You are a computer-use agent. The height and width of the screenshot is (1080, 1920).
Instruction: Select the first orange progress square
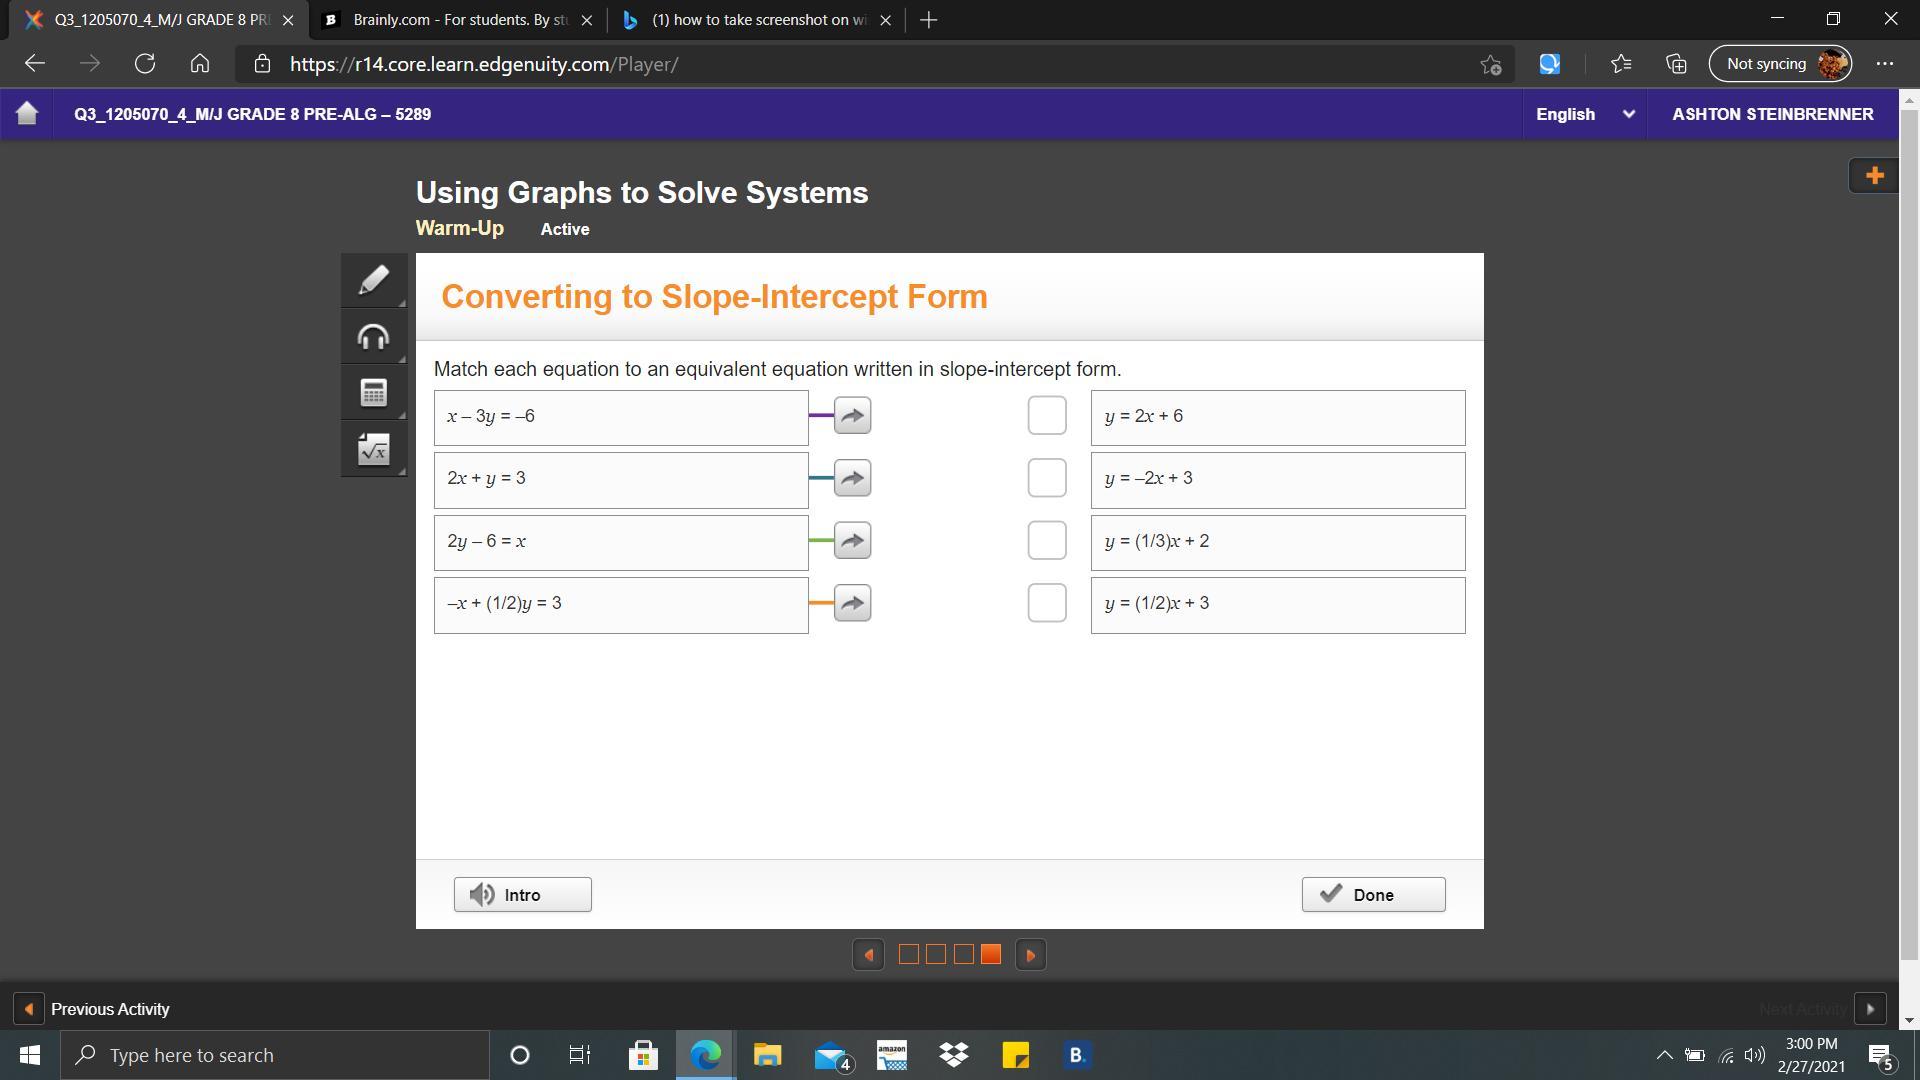point(908,955)
